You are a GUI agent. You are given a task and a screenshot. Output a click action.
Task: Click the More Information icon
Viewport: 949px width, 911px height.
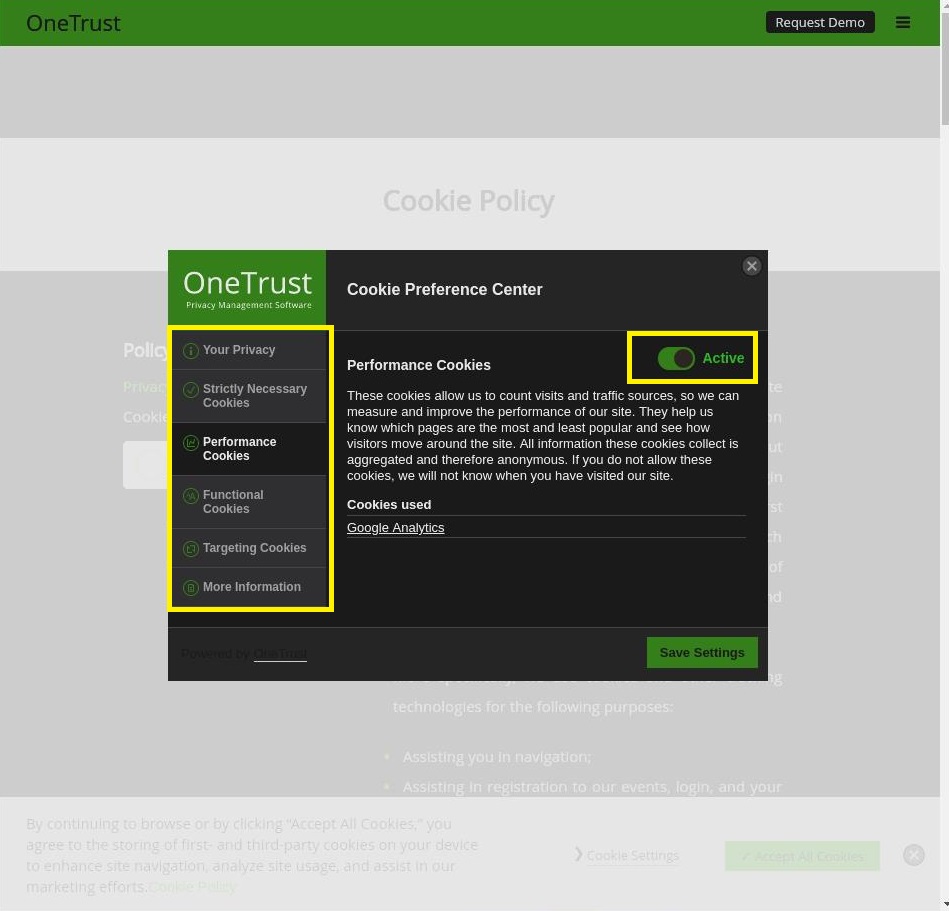click(191, 587)
